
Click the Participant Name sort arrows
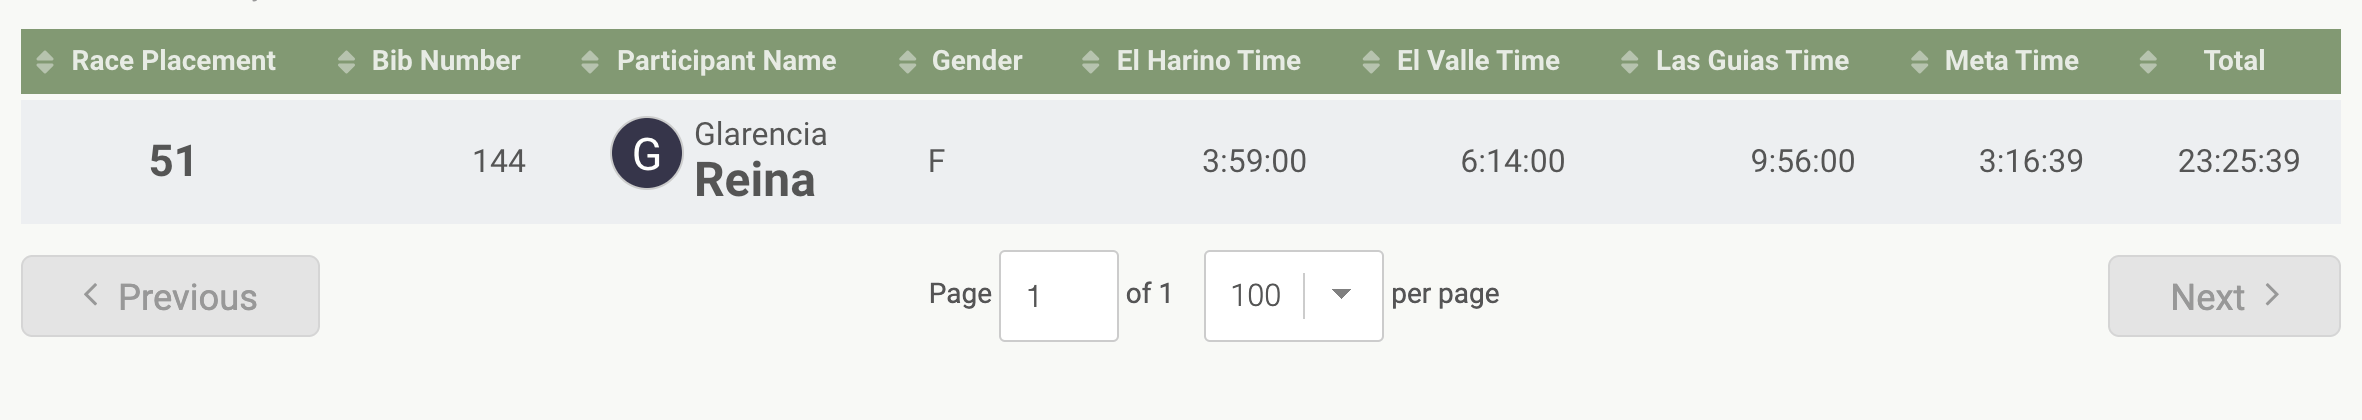(x=590, y=62)
